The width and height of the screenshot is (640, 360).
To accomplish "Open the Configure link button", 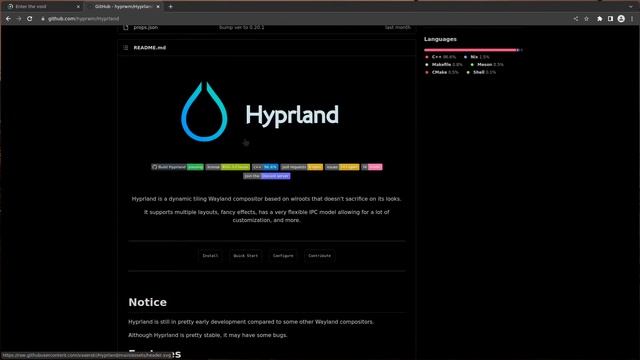I will pyautogui.click(x=283, y=256).
